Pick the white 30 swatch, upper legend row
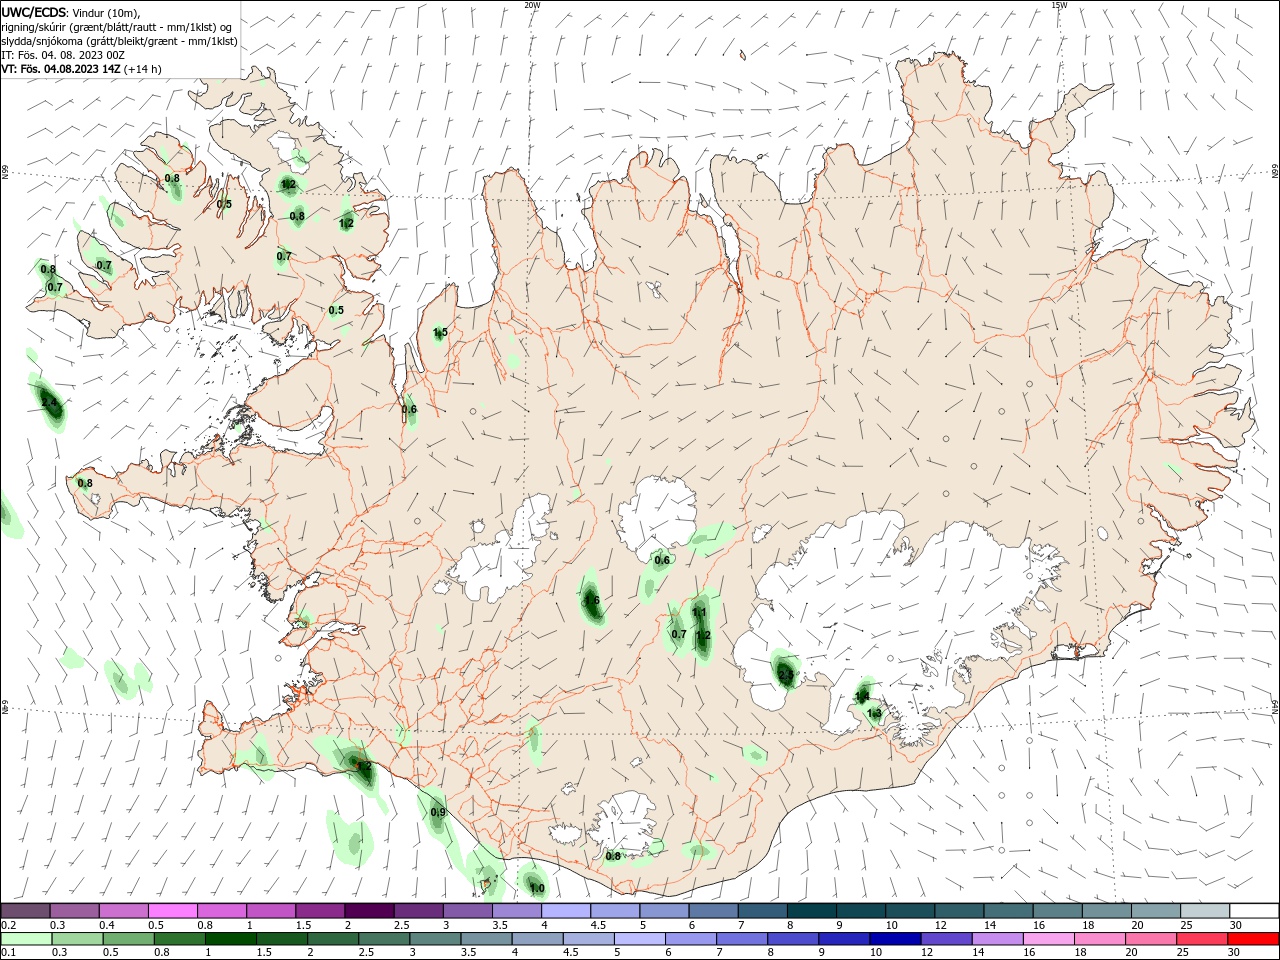Viewport: 1280px width, 960px height. point(1254,910)
